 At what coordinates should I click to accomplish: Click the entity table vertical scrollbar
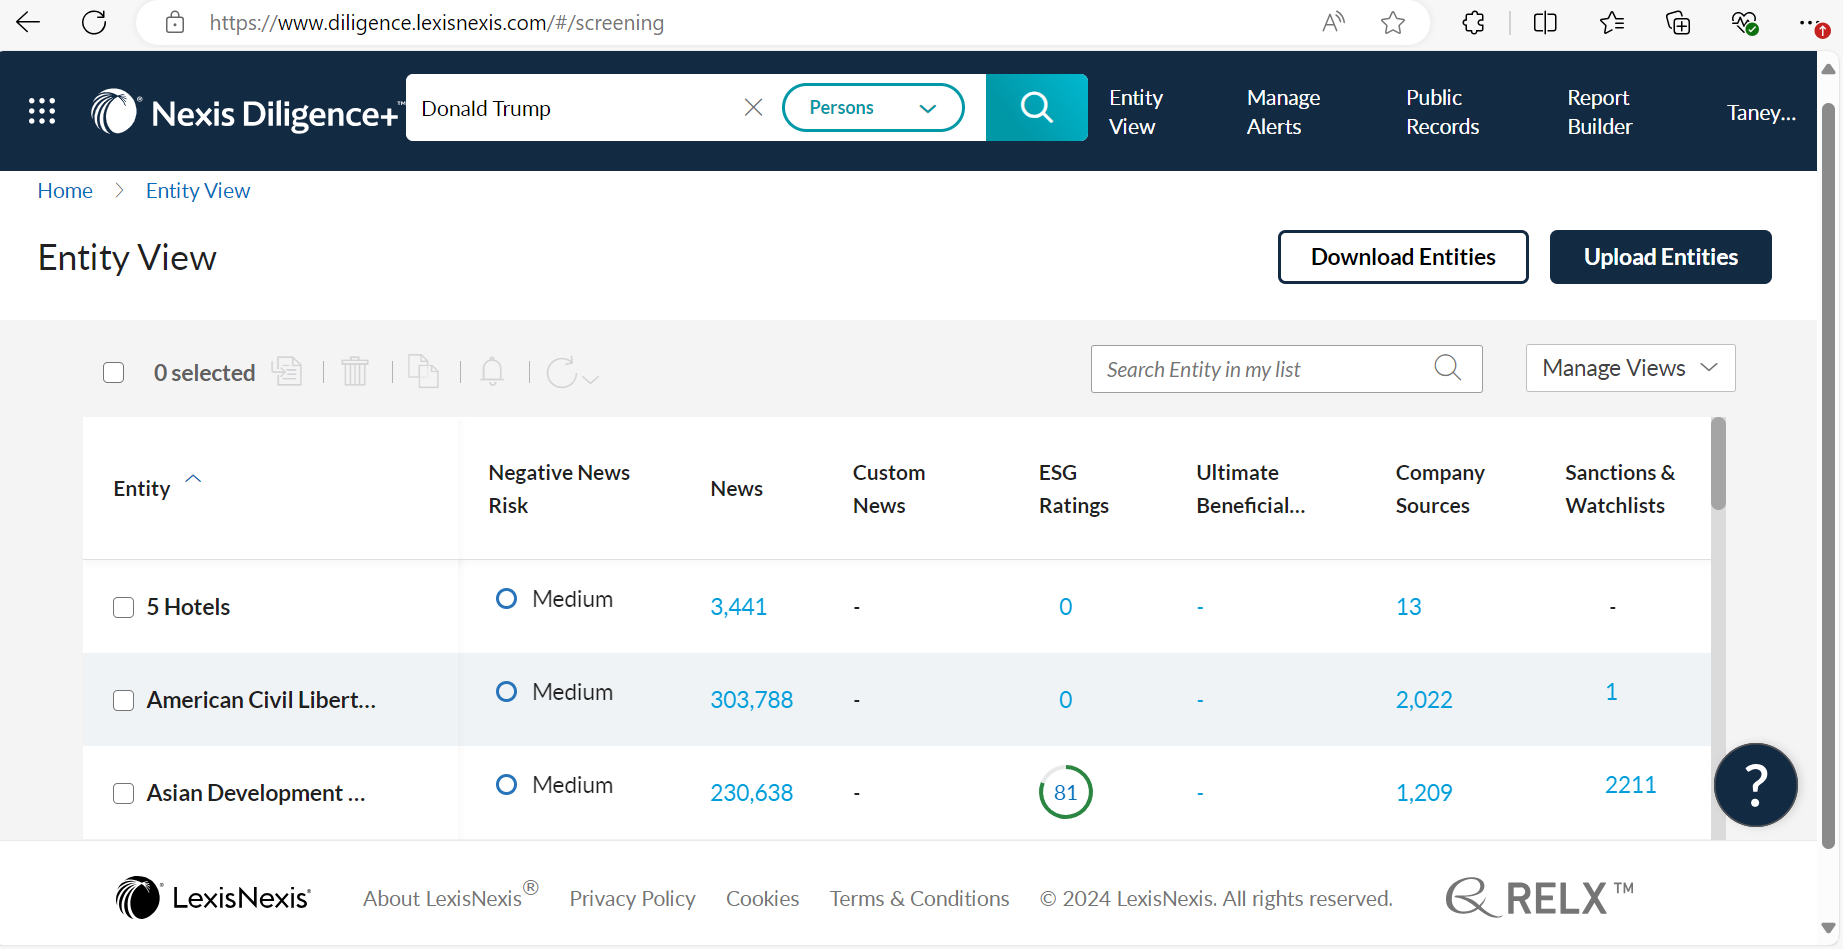[x=1718, y=464]
